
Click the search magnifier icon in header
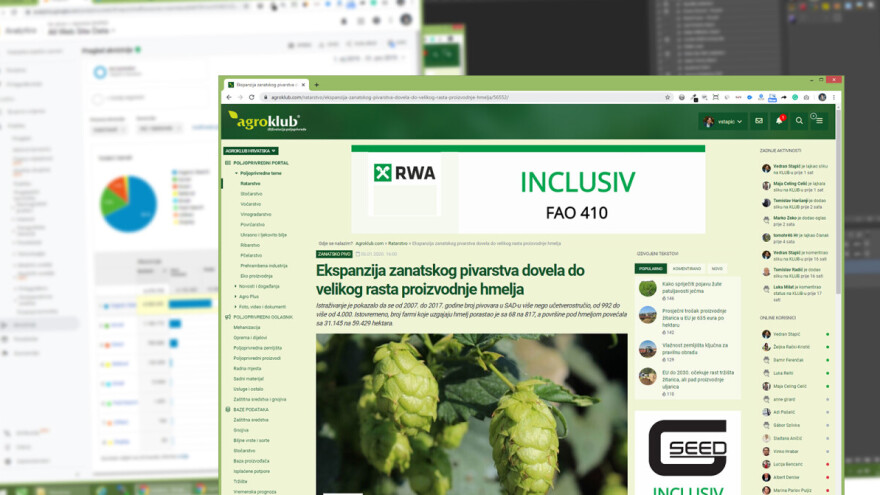(x=799, y=121)
